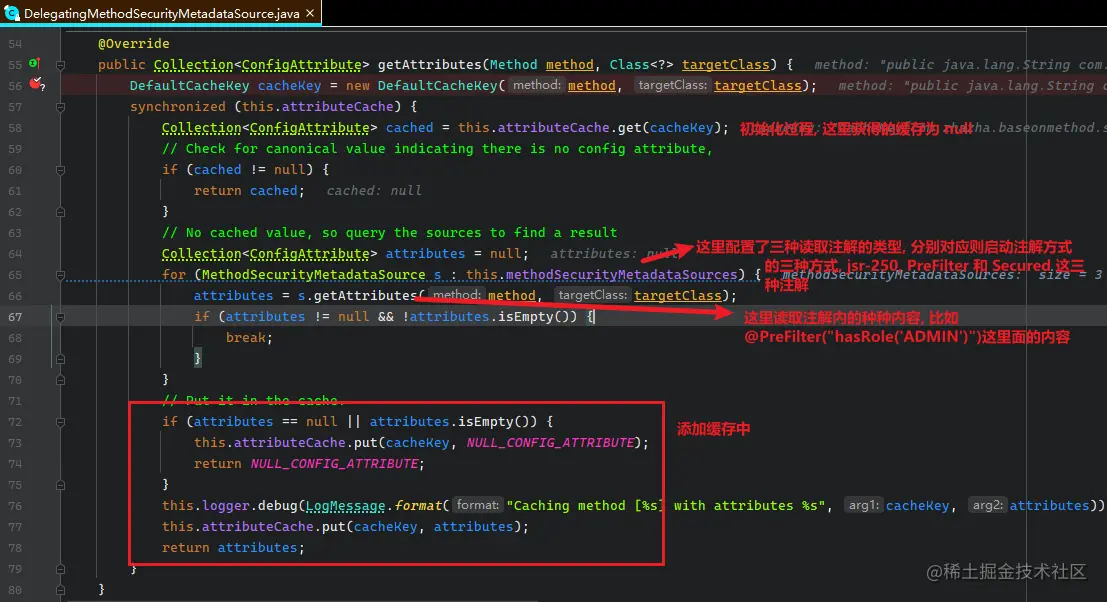
Task: Toggle the breakpoint on line 56
Action: [x=36, y=85]
